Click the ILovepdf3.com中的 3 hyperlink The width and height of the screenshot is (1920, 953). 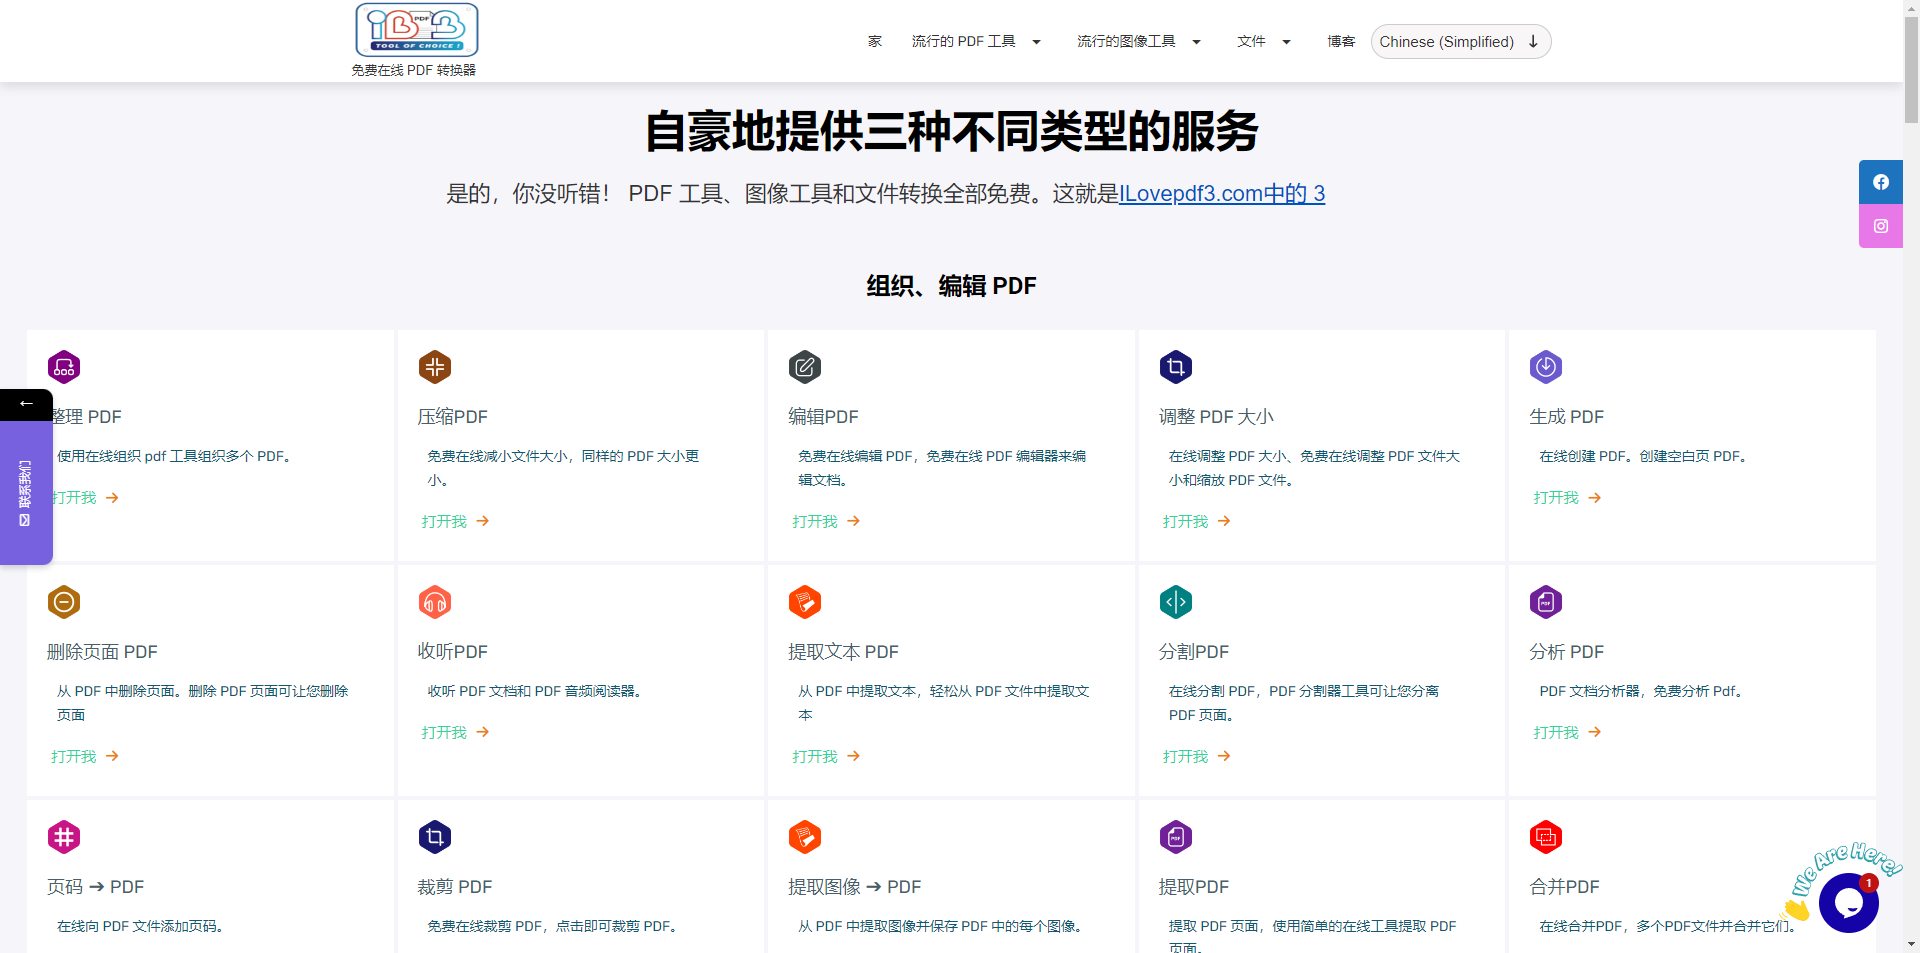(x=1221, y=194)
